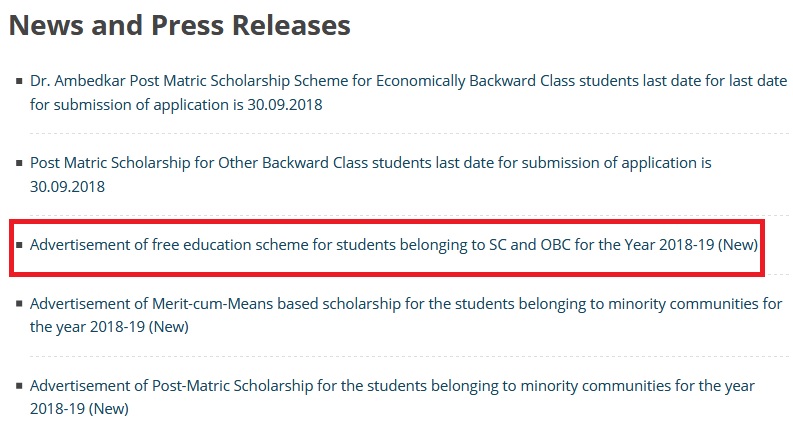Click the News and Press Releases heading

(180, 25)
